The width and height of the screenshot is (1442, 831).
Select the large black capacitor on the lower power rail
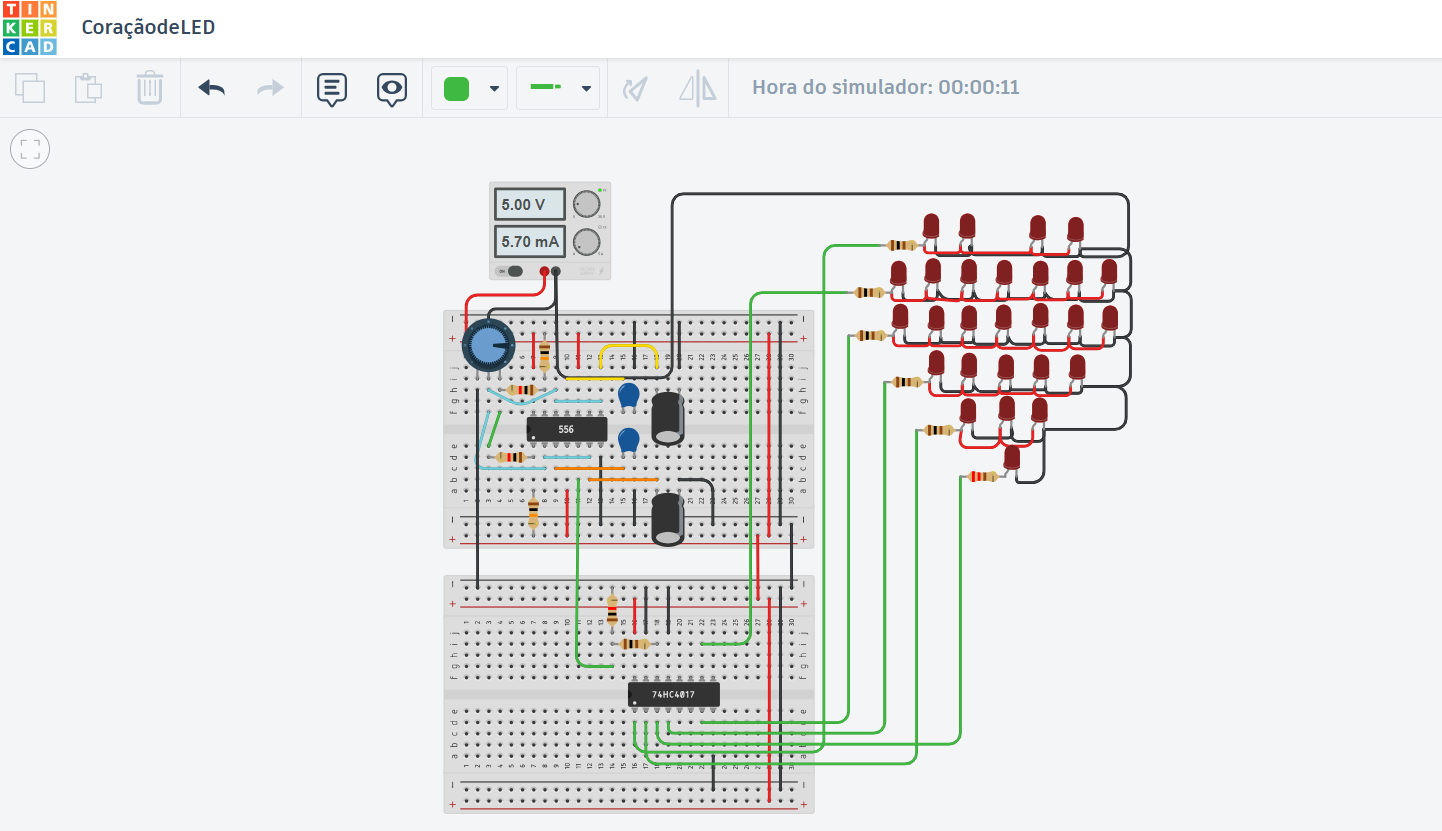[668, 519]
